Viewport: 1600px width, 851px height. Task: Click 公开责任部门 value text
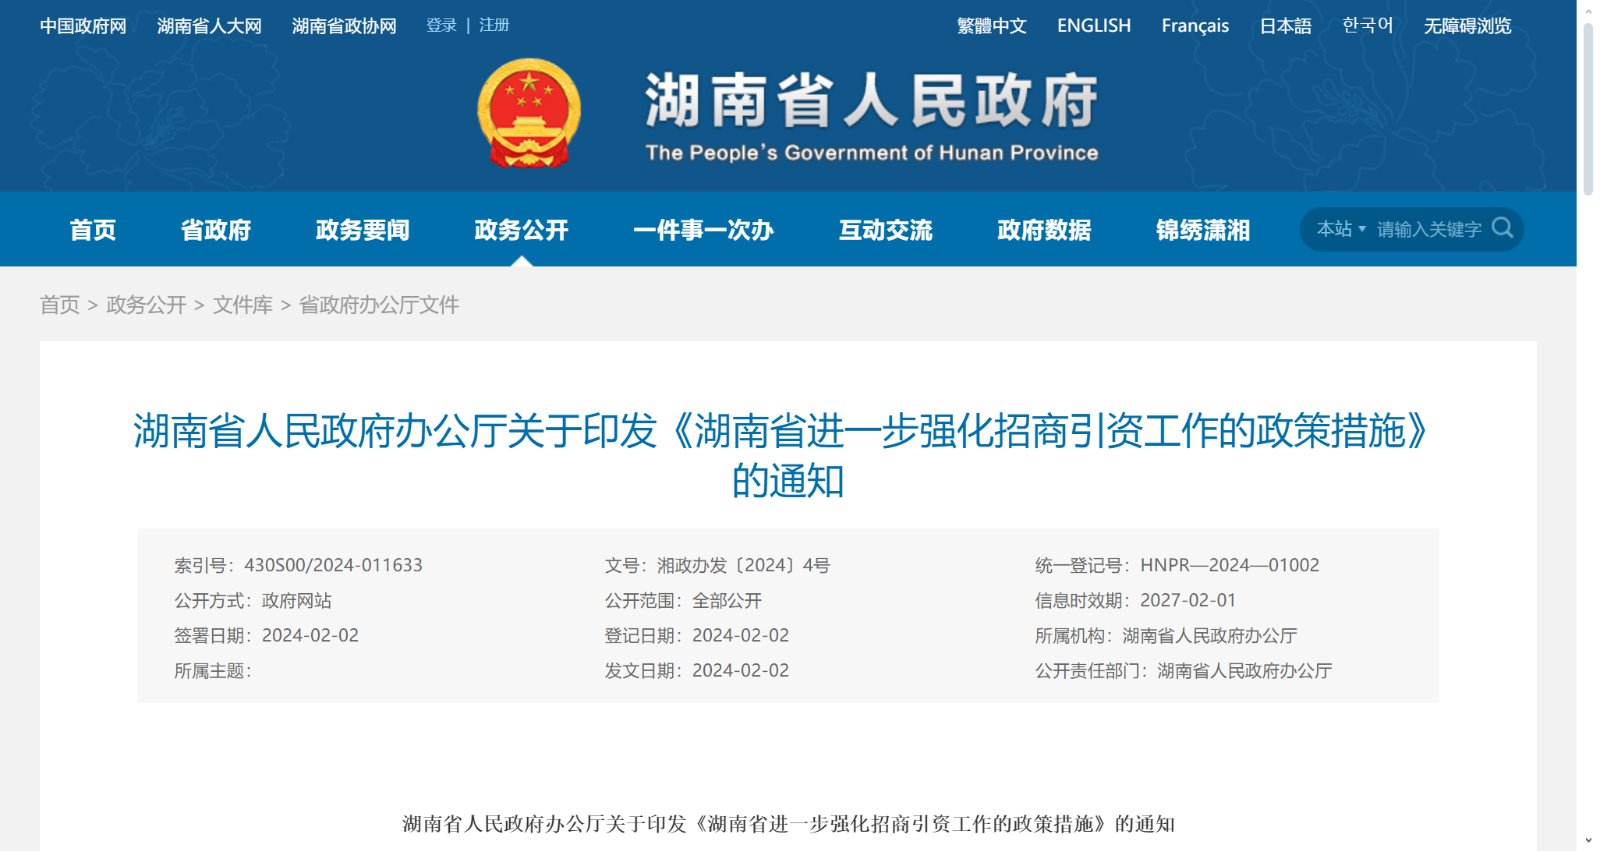1245,670
